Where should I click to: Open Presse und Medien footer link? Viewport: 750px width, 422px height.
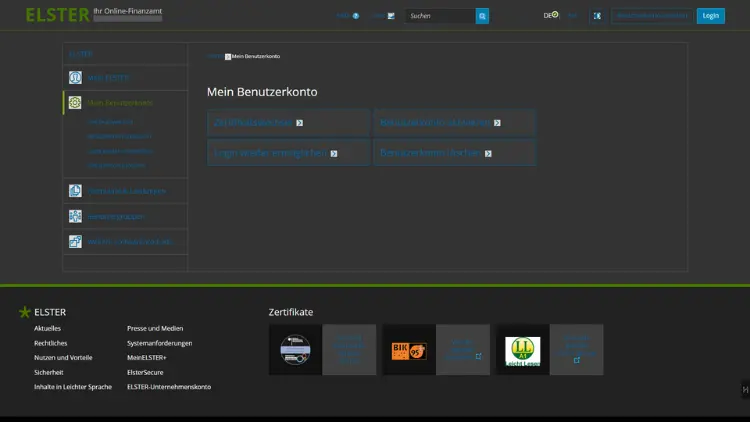click(155, 328)
